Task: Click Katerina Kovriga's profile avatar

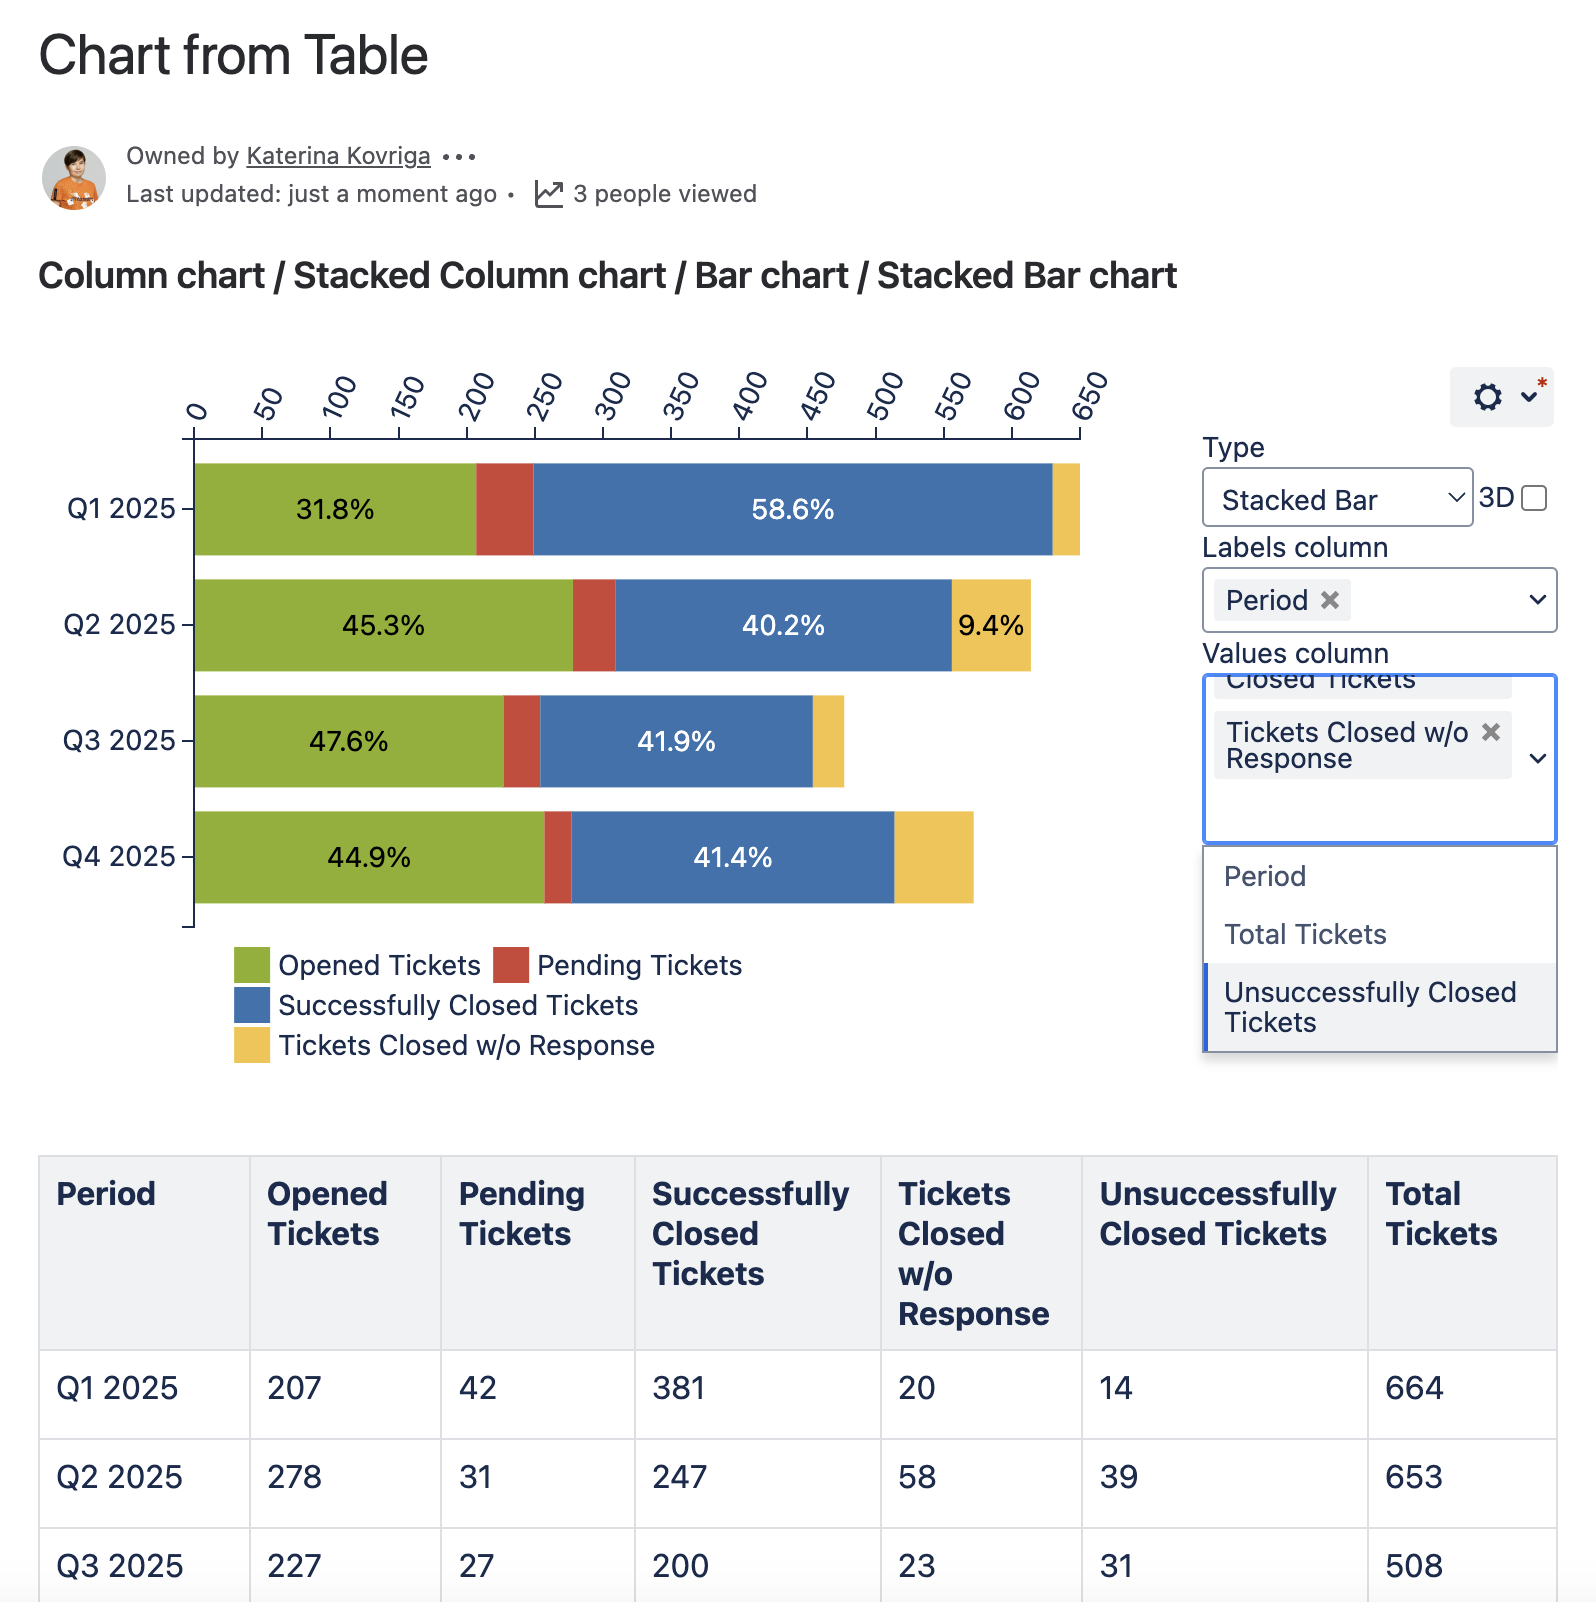Action: coord(74,178)
